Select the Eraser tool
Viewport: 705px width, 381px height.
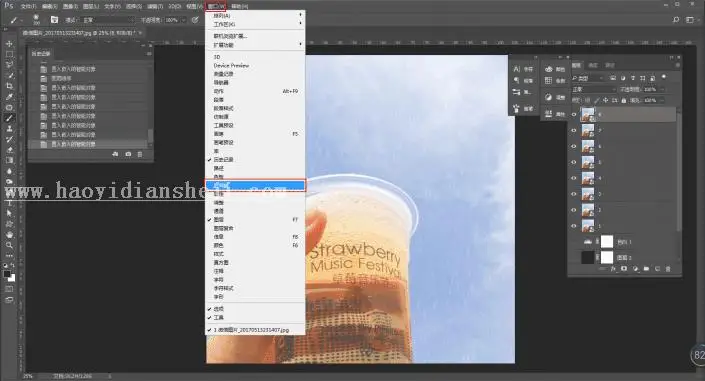point(9,150)
